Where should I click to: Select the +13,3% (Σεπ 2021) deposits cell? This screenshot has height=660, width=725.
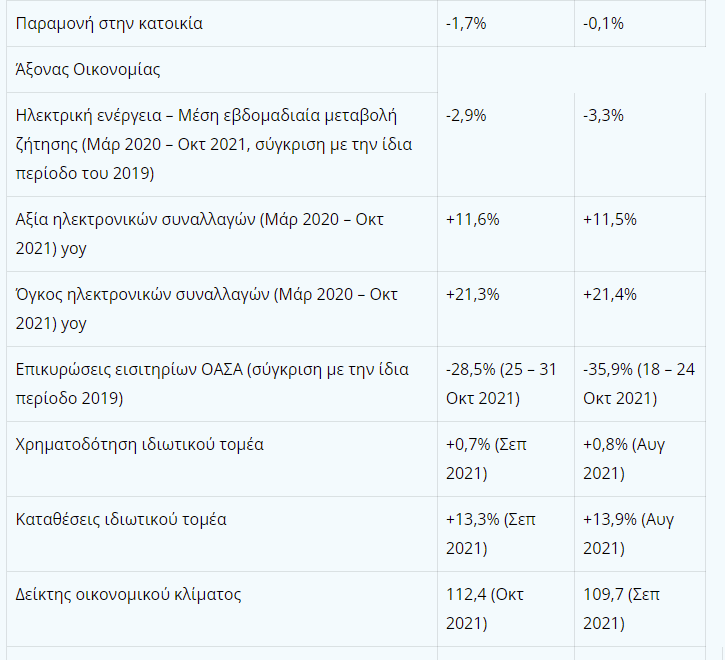pyautogui.click(x=493, y=533)
